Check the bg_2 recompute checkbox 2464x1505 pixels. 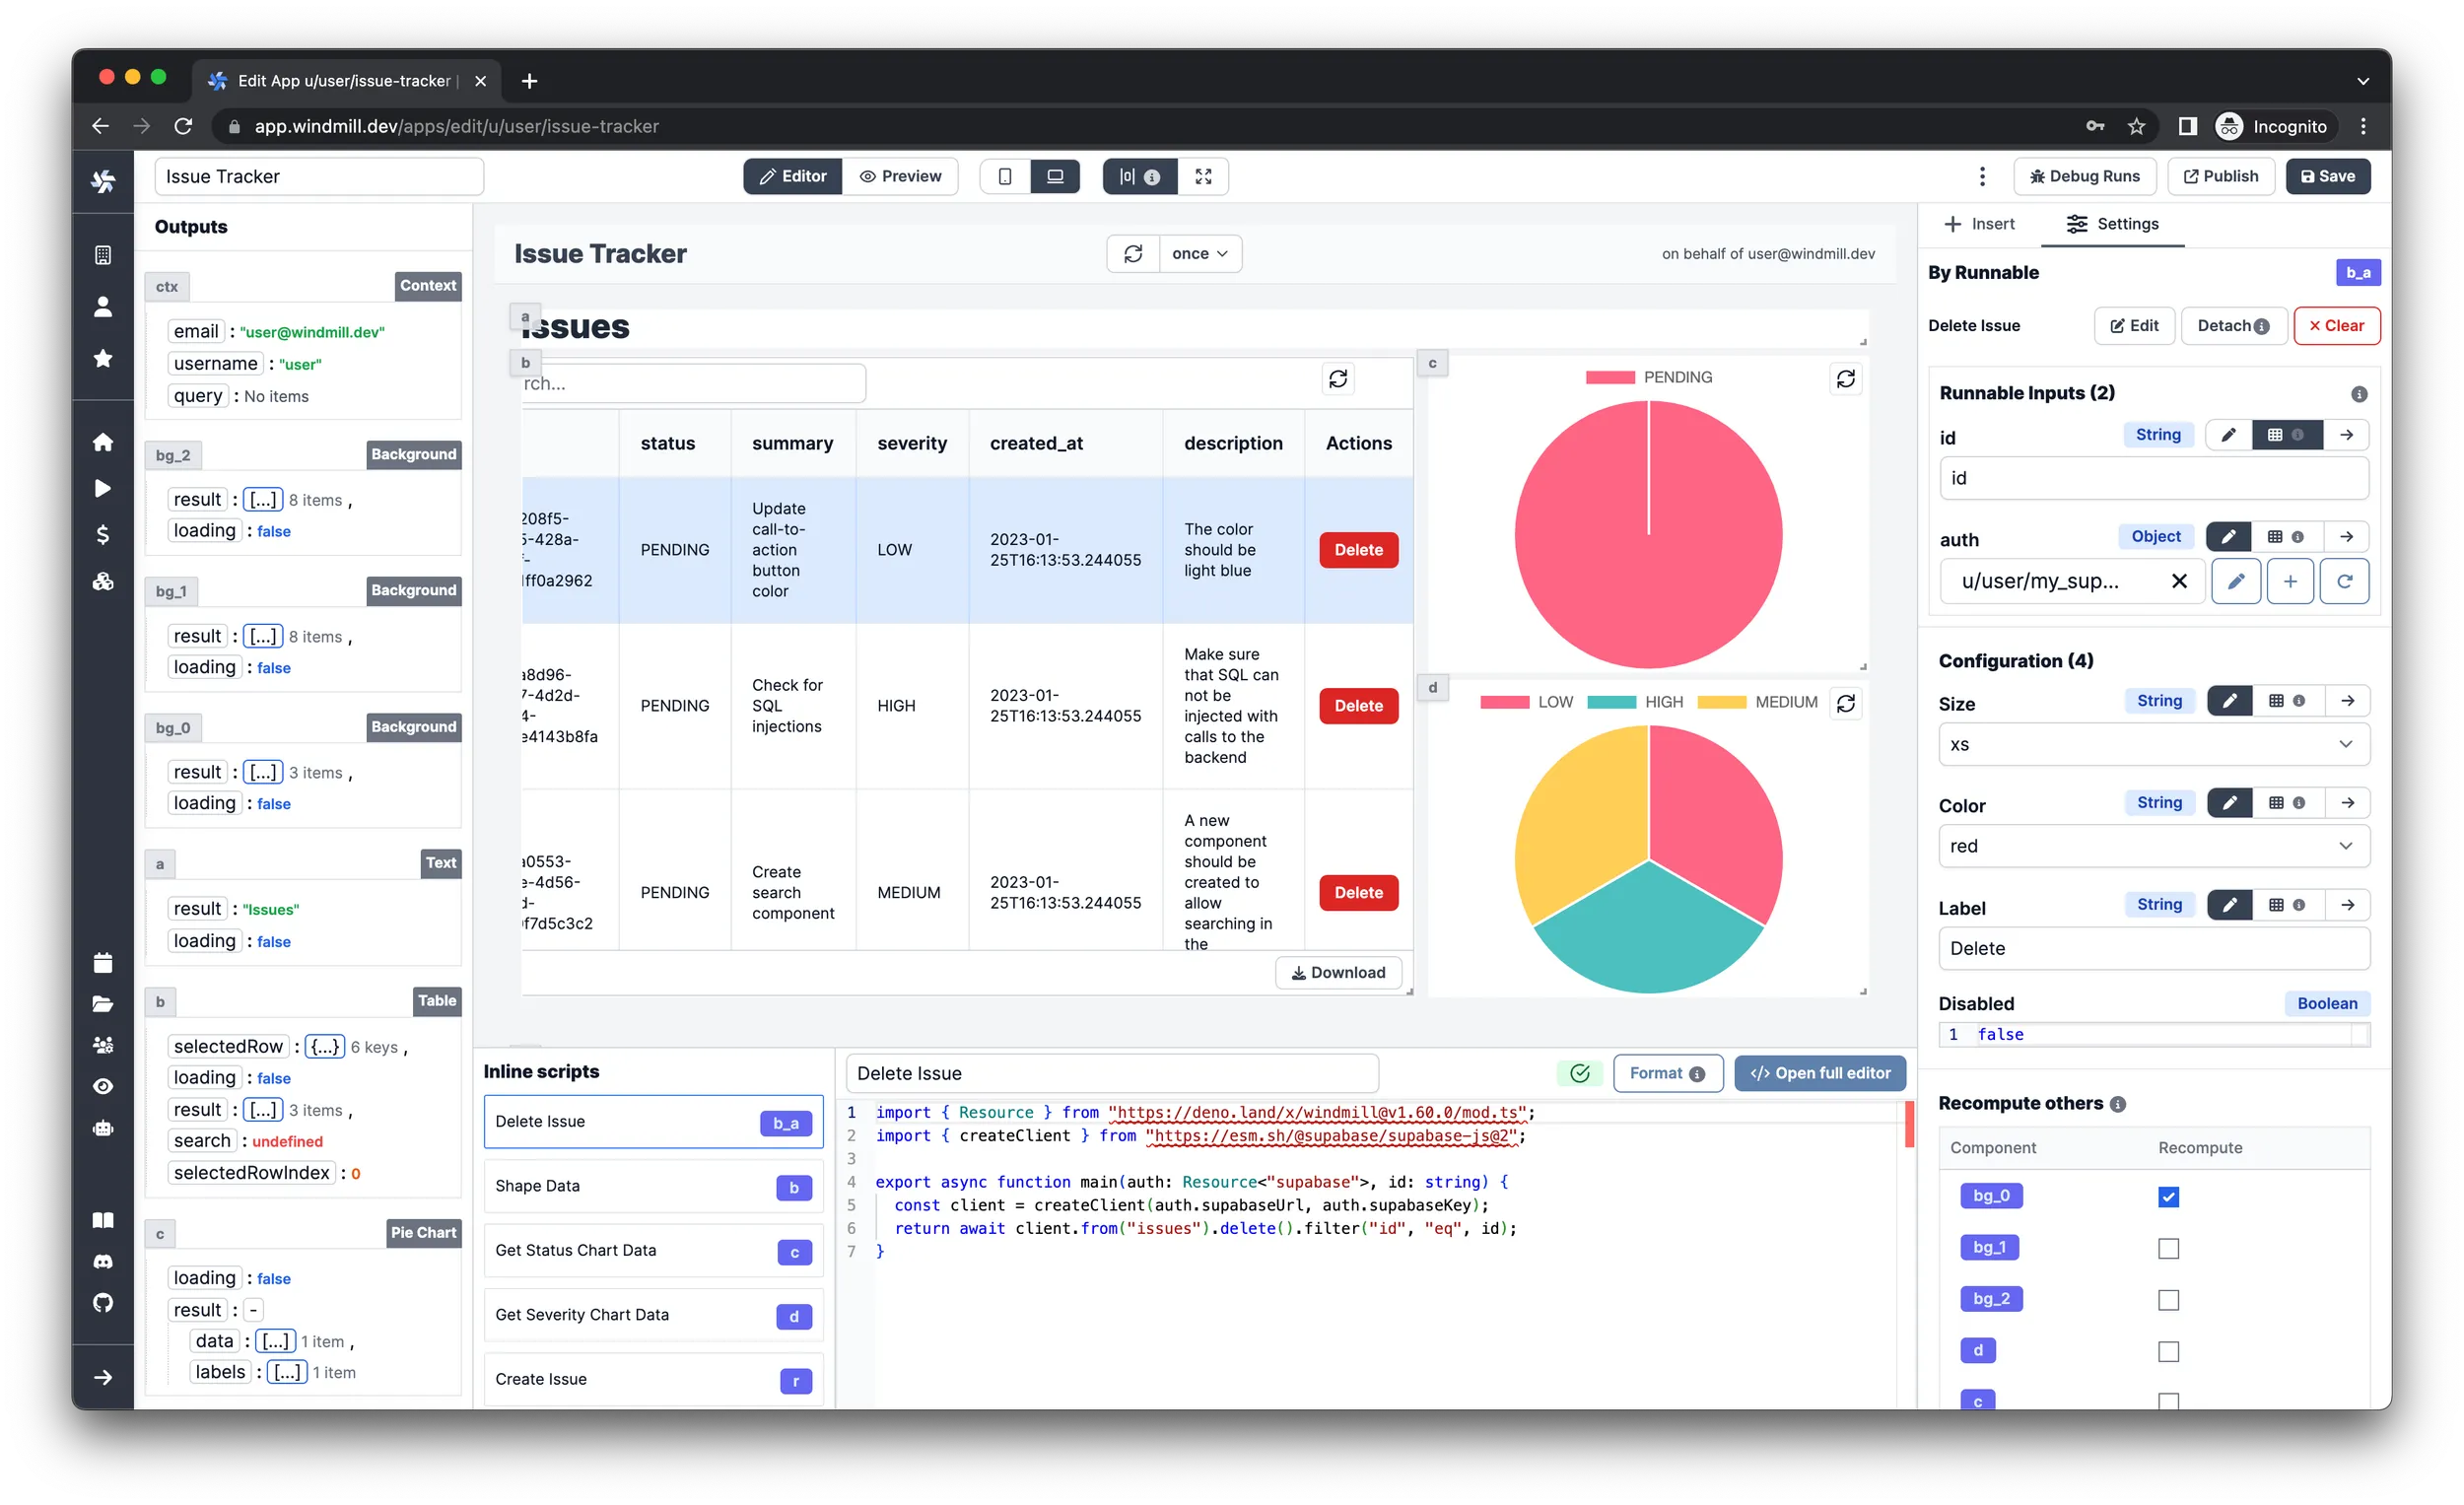tap(2168, 1300)
